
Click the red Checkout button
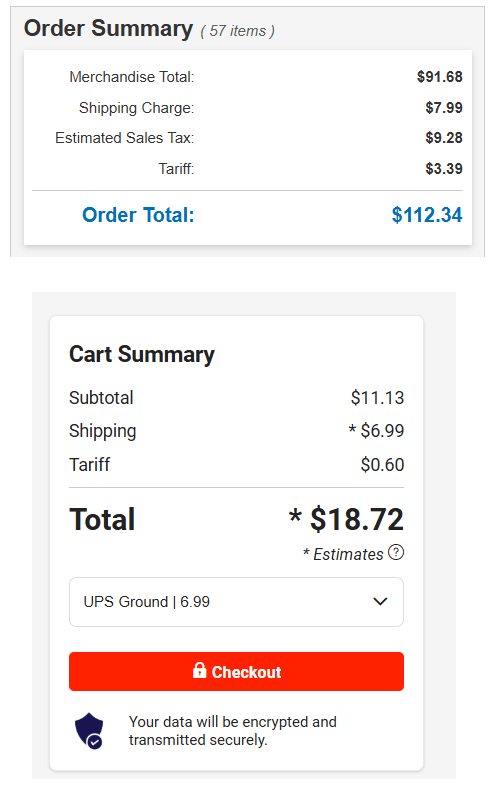coord(236,671)
